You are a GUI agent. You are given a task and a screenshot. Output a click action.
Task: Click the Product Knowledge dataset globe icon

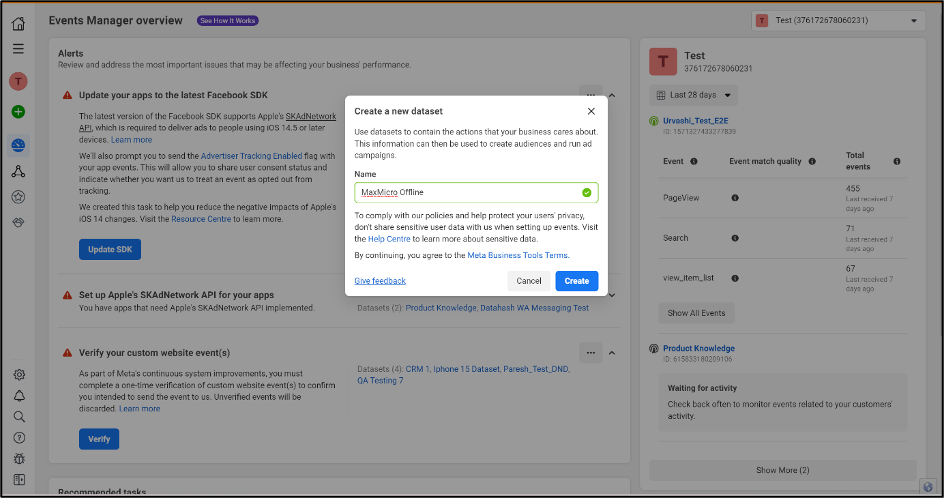tap(654, 349)
